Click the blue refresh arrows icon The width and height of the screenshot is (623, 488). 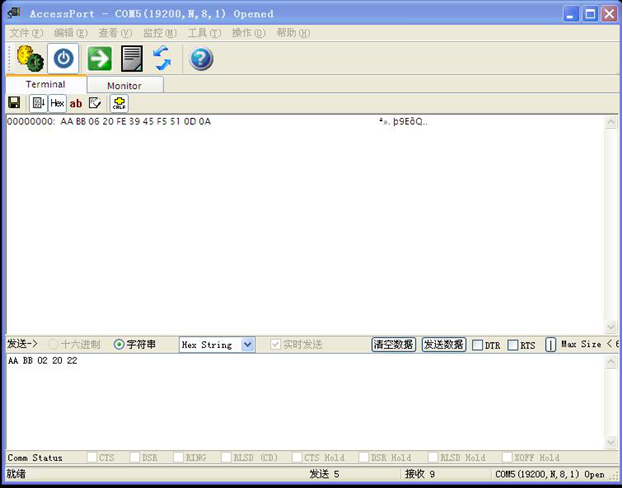pyautogui.click(x=162, y=58)
